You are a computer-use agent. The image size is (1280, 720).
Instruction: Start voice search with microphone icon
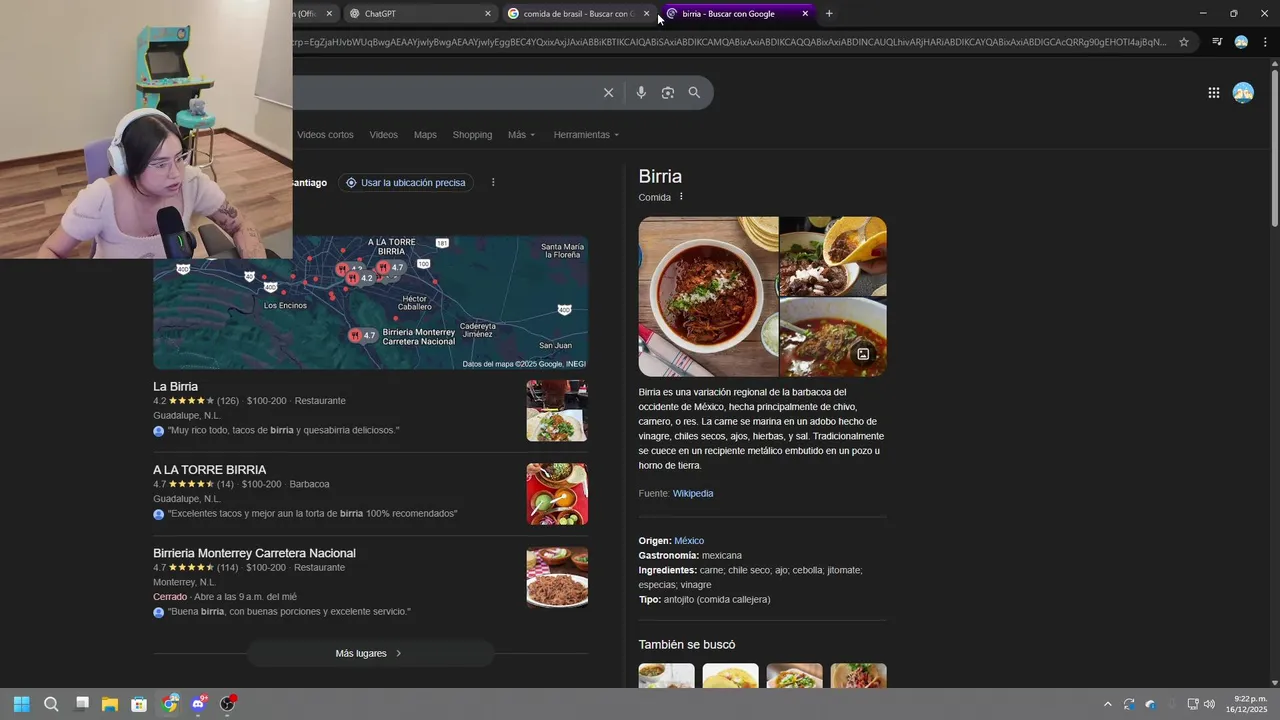(641, 93)
